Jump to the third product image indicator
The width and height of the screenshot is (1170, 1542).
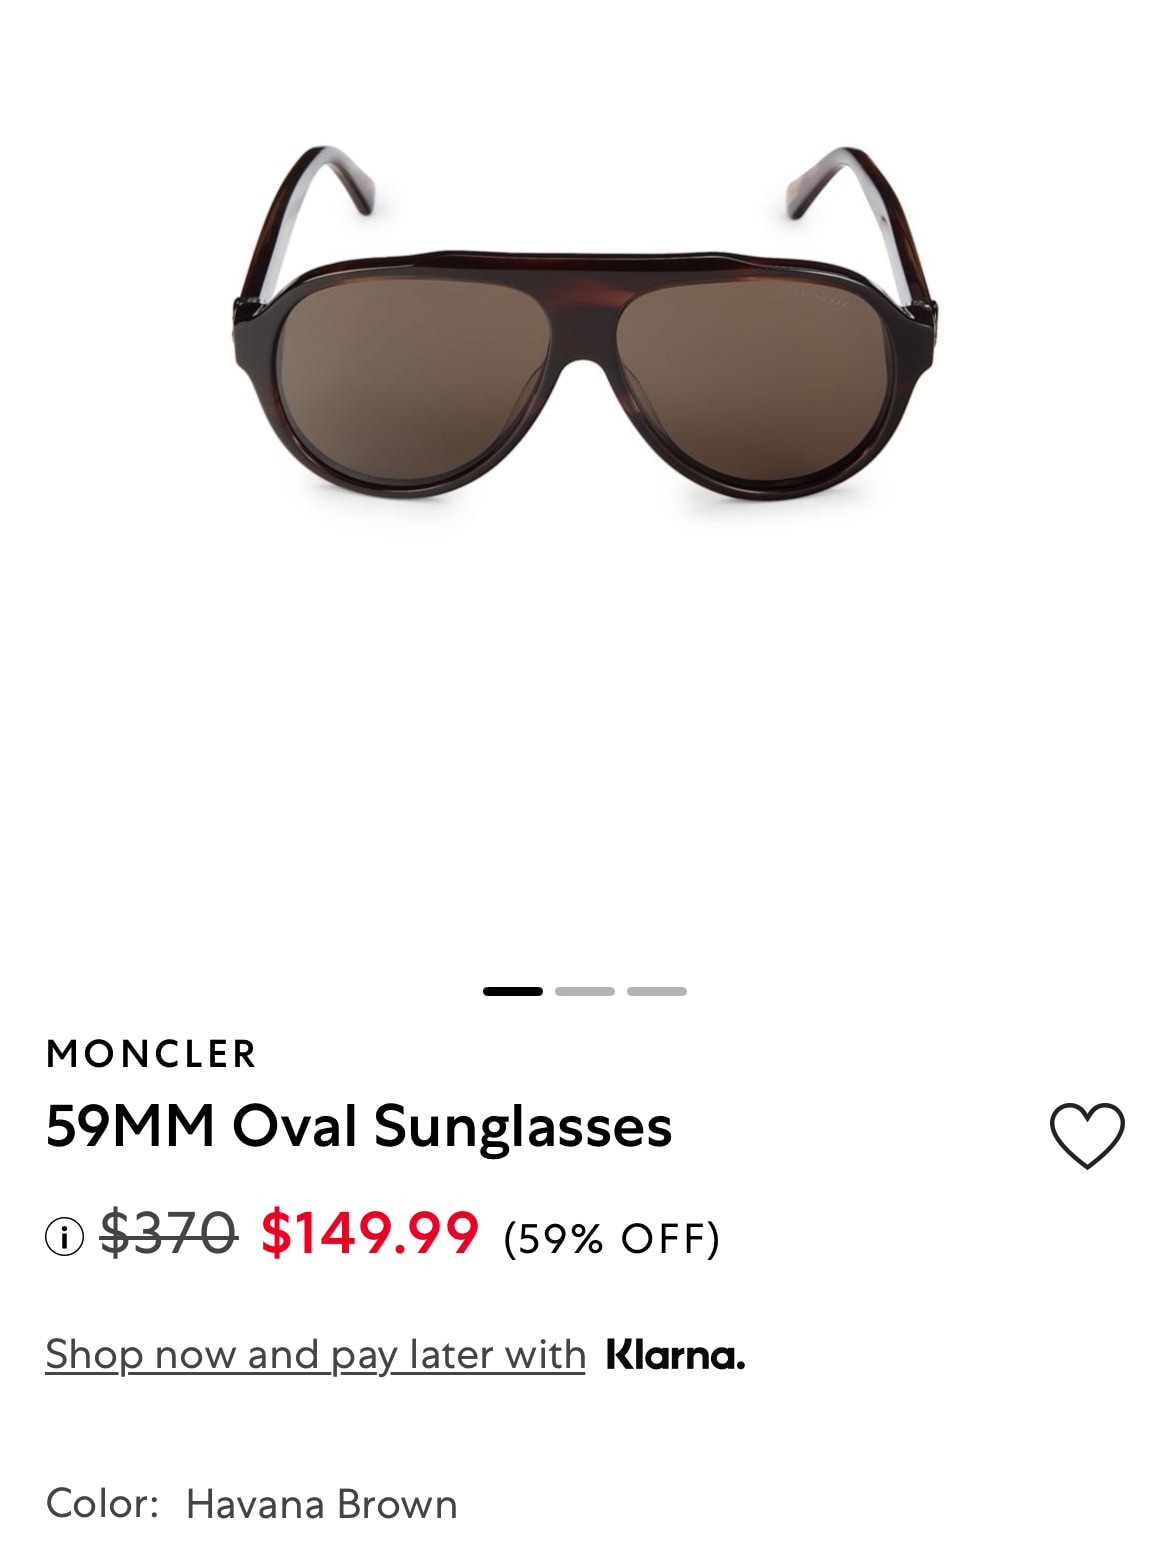click(x=657, y=991)
